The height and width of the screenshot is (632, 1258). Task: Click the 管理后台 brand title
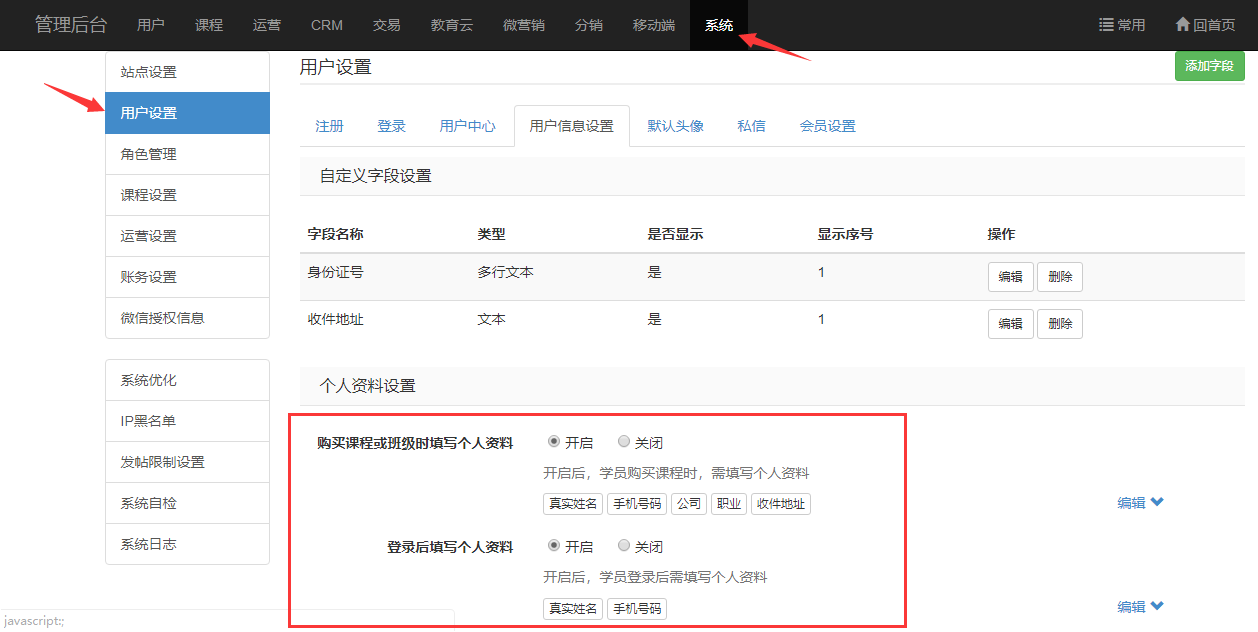pyautogui.click(x=70, y=25)
